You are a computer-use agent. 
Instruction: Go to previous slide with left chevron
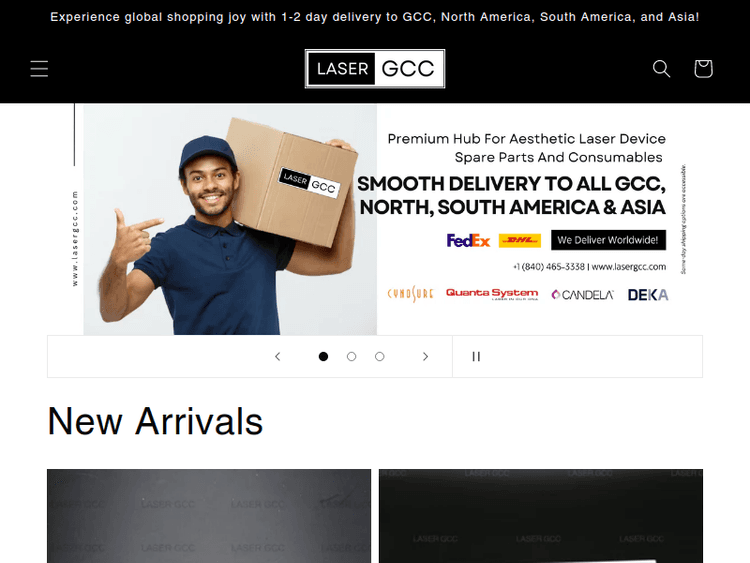pos(277,356)
